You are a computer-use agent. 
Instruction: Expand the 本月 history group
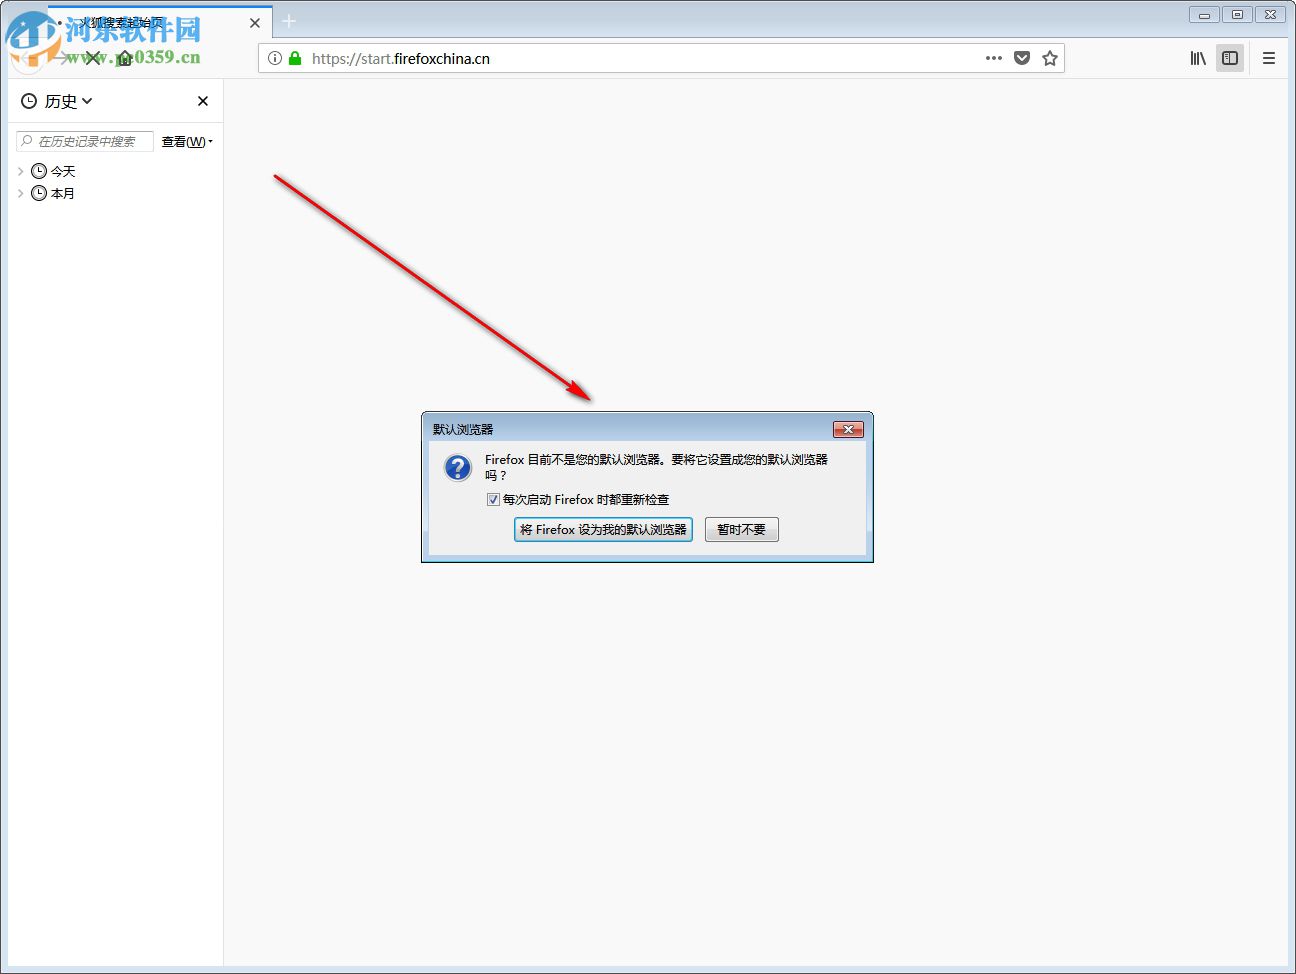point(21,193)
